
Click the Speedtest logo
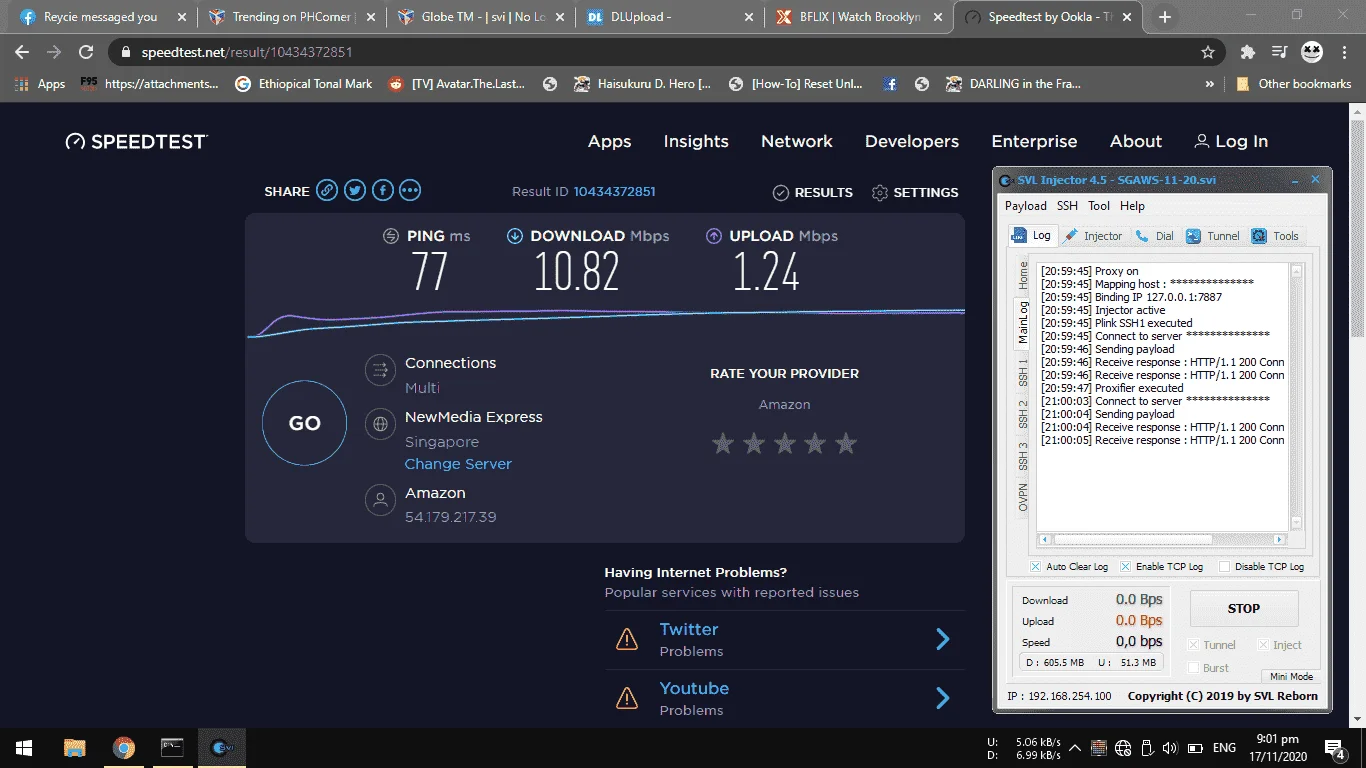pos(136,142)
